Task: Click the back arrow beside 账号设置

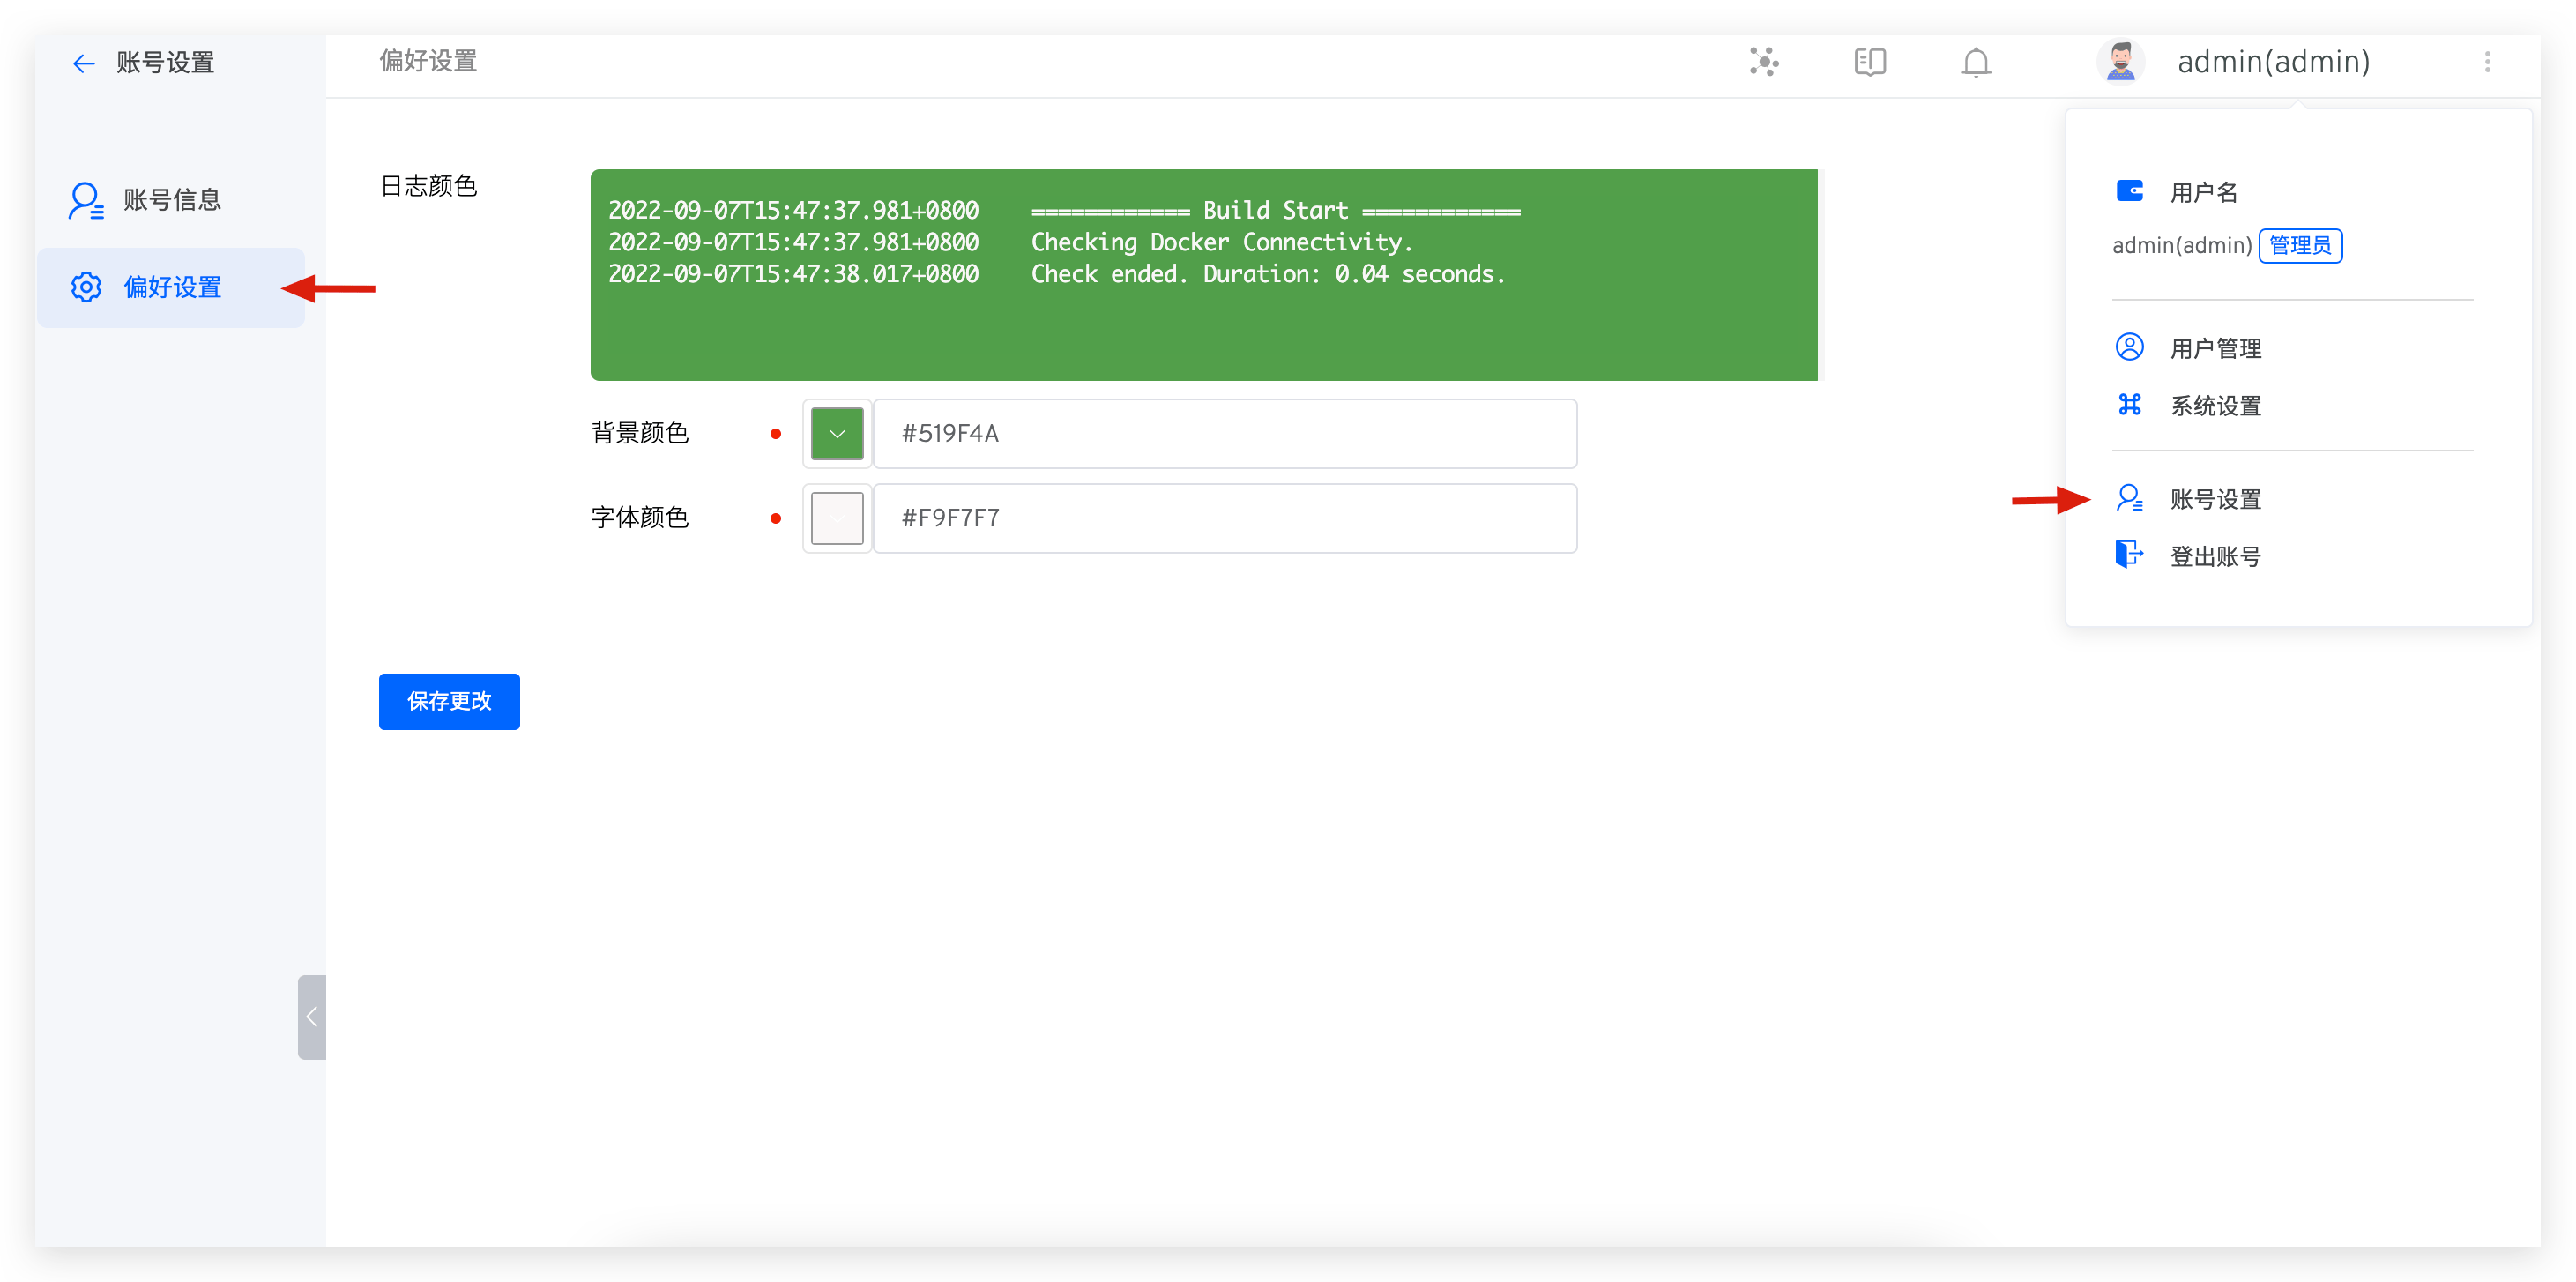Action: coord(84,64)
